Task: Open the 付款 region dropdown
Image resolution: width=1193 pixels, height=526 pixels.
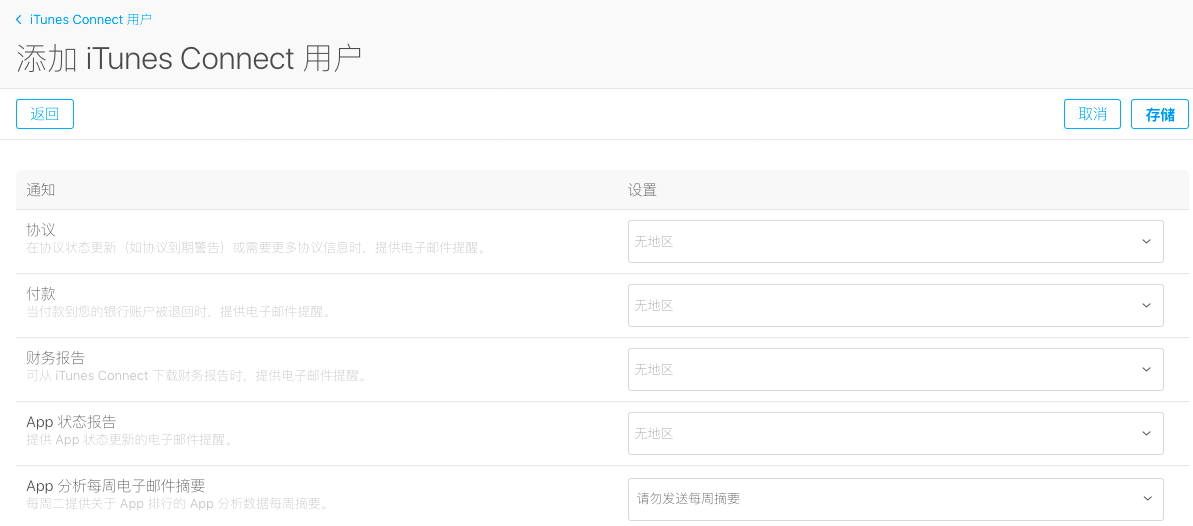Action: pyautogui.click(x=896, y=305)
